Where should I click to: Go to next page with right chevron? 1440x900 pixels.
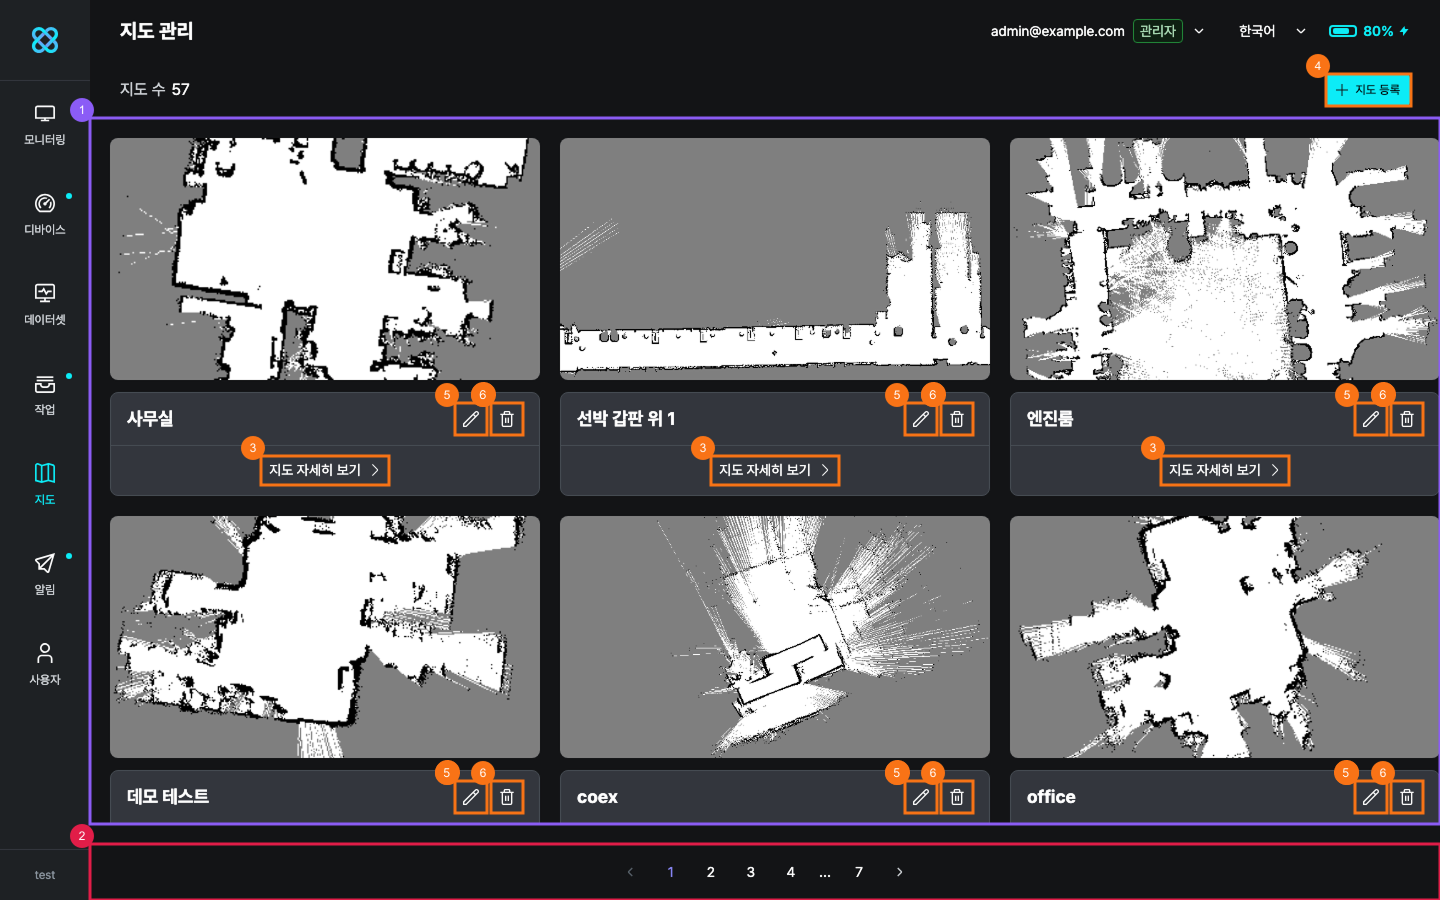pyautogui.click(x=900, y=872)
